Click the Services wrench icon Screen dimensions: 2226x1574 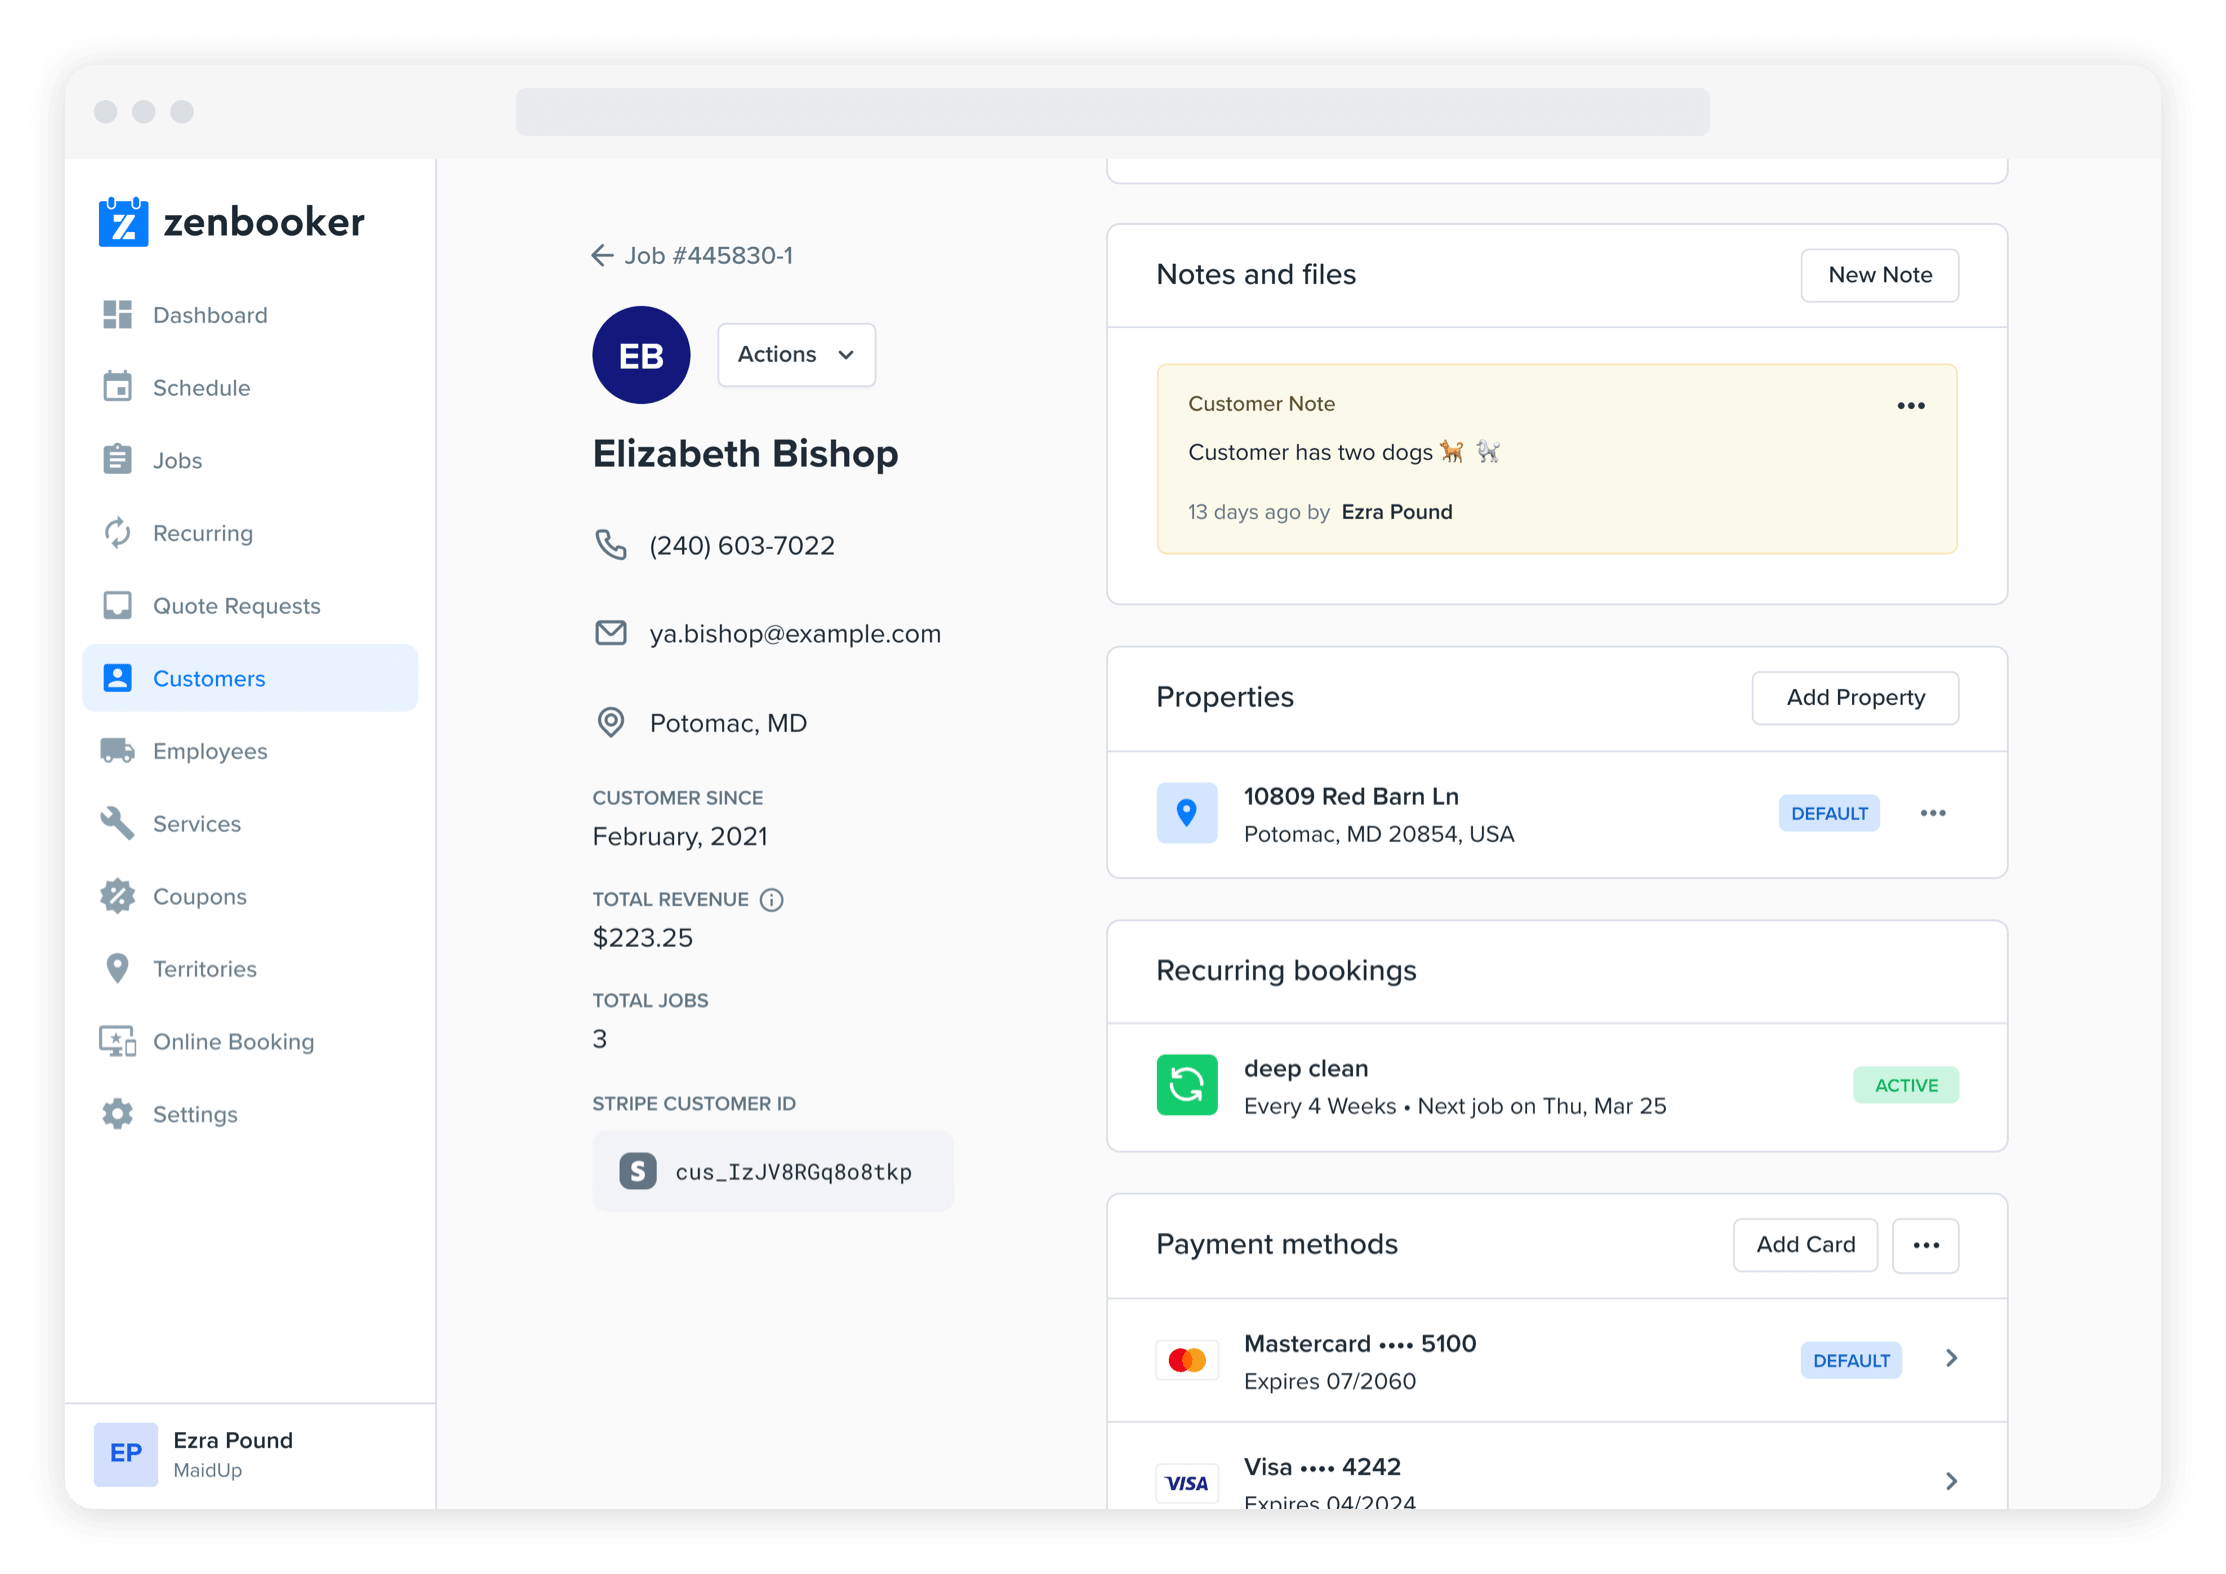tap(117, 824)
